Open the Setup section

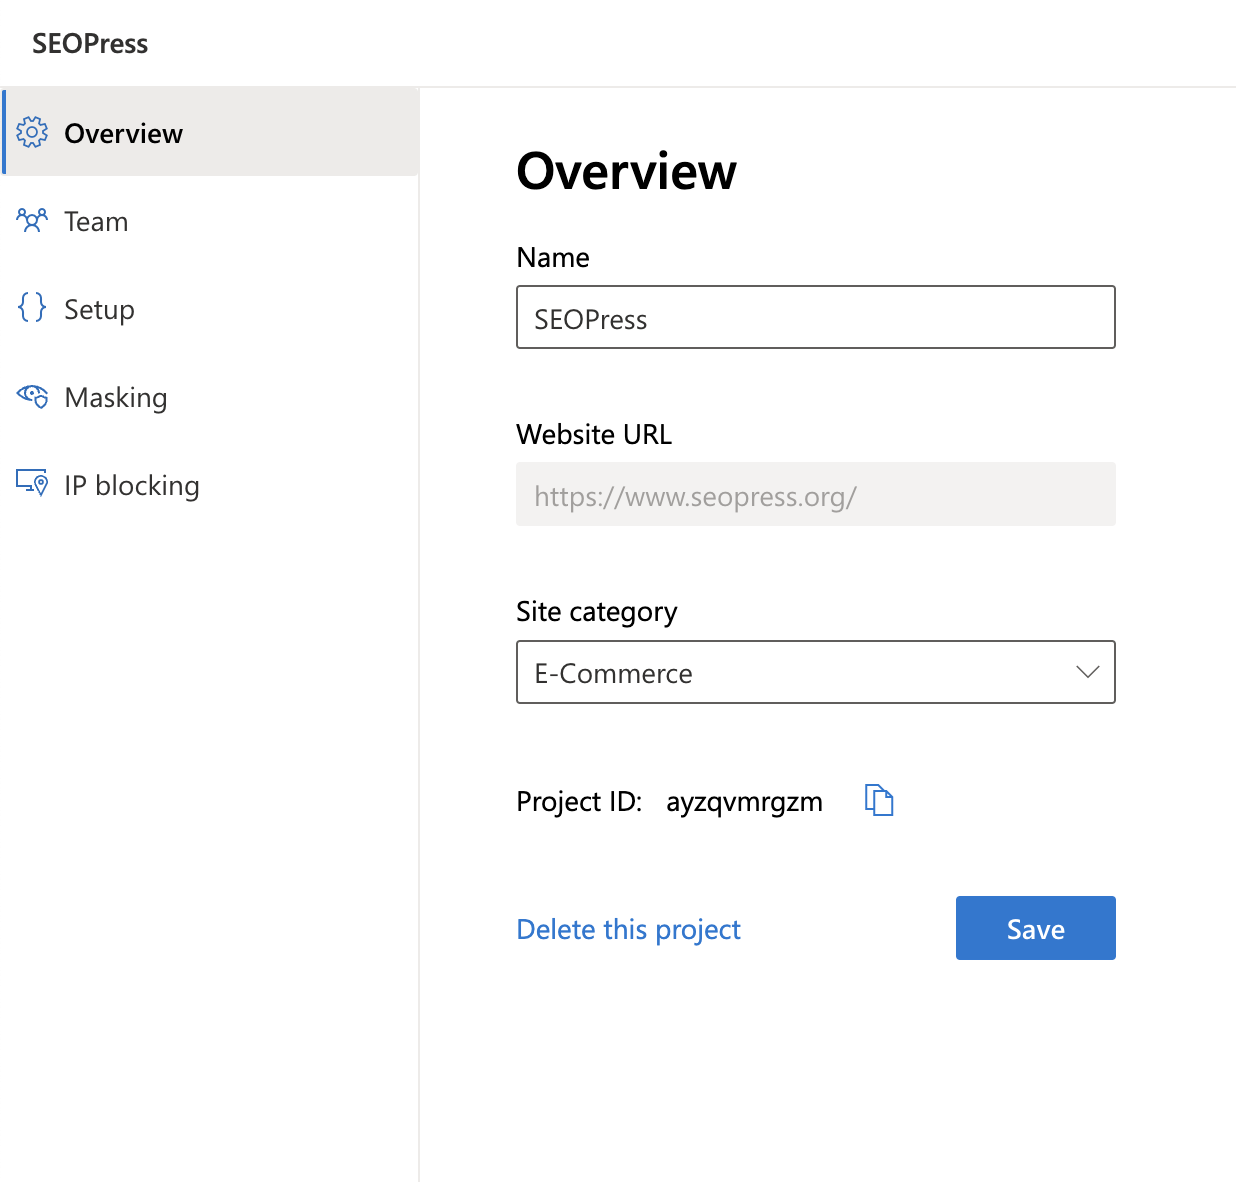[x=211, y=308]
